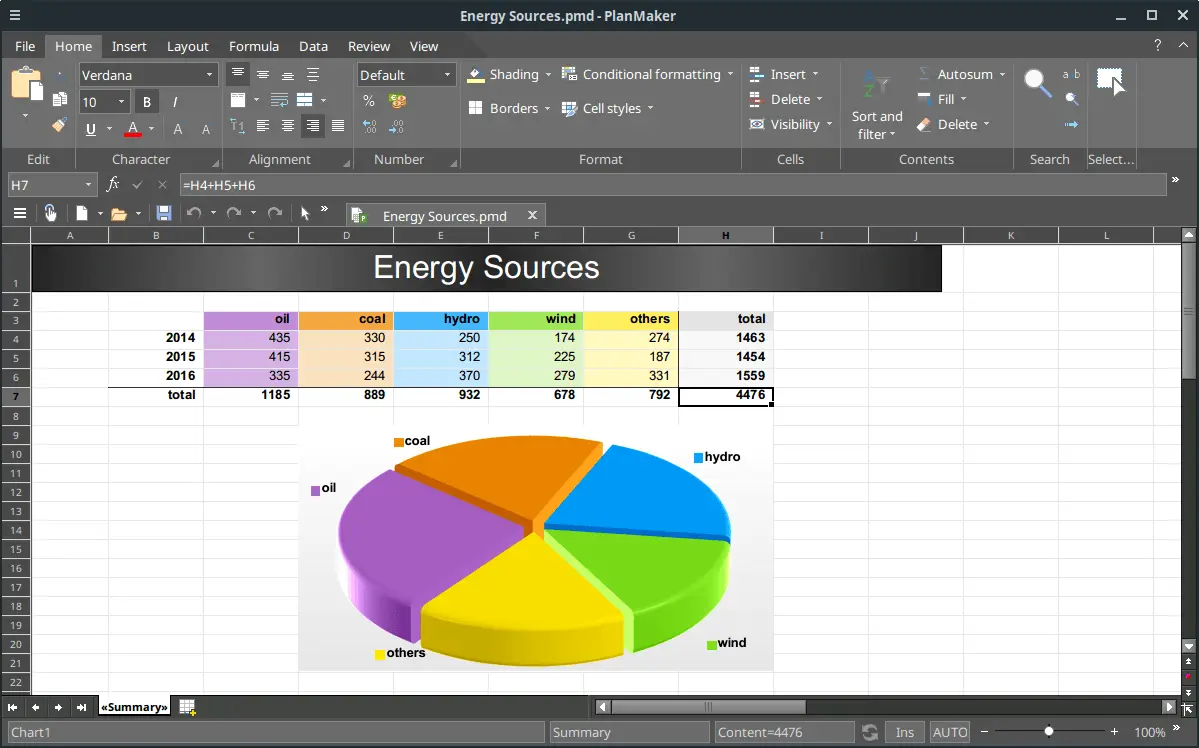Select cell containing 435 for oil 2014

pyautogui.click(x=251, y=338)
